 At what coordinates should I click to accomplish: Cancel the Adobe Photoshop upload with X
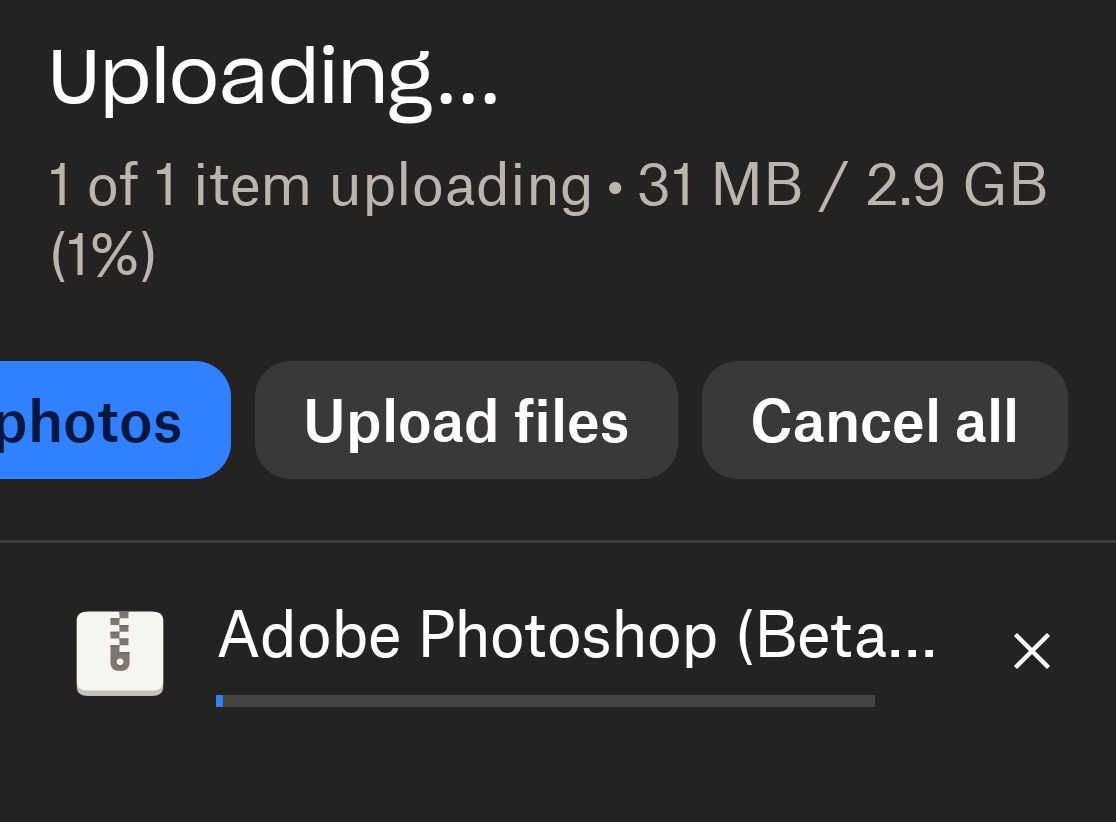[1031, 652]
